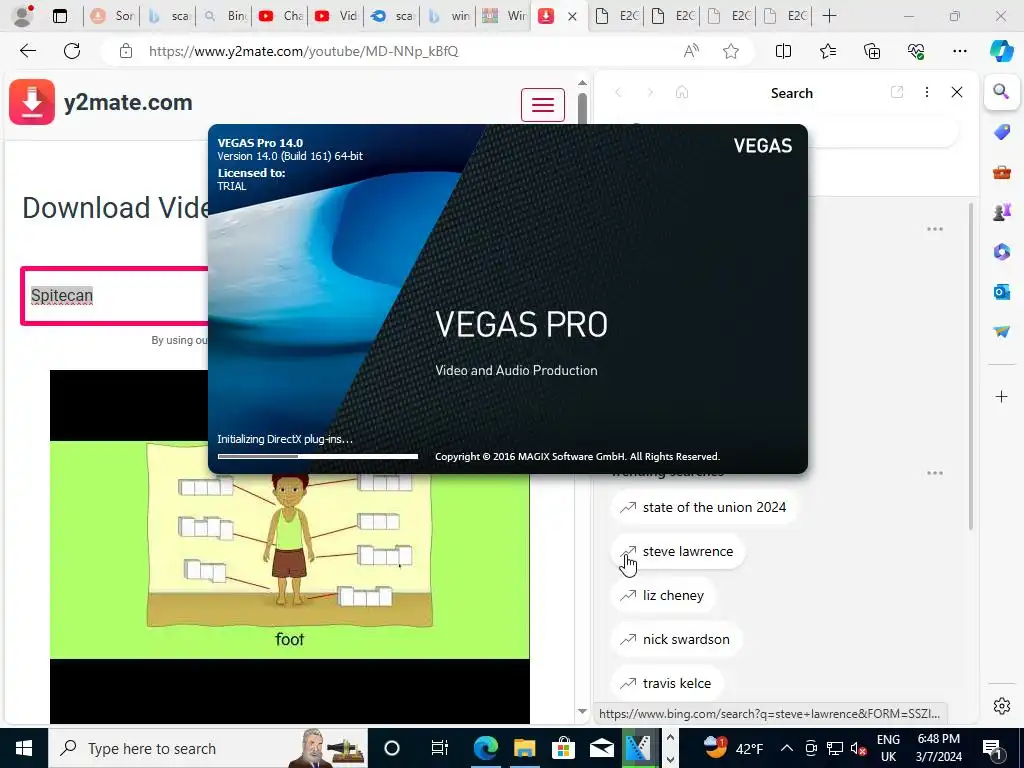1024x768 pixels.
Task: Select trending search travis kelce
Action: coord(667,683)
